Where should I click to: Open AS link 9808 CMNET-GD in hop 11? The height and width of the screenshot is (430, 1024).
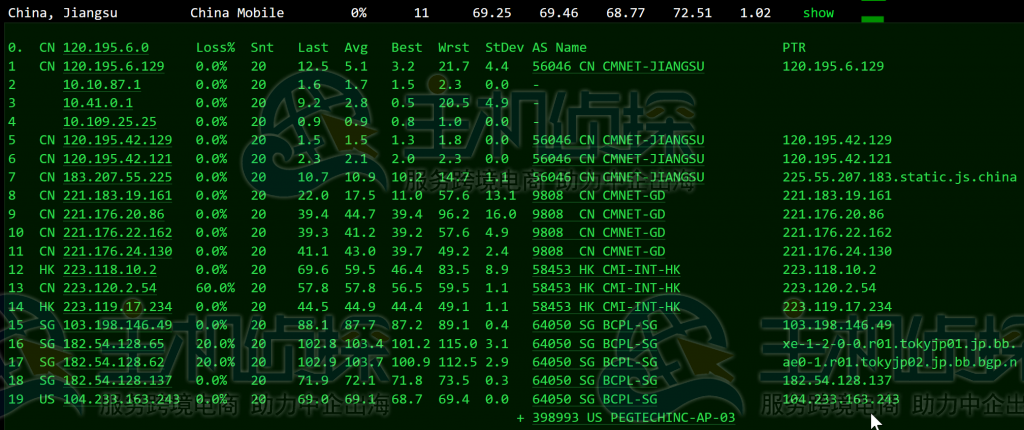(599, 251)
